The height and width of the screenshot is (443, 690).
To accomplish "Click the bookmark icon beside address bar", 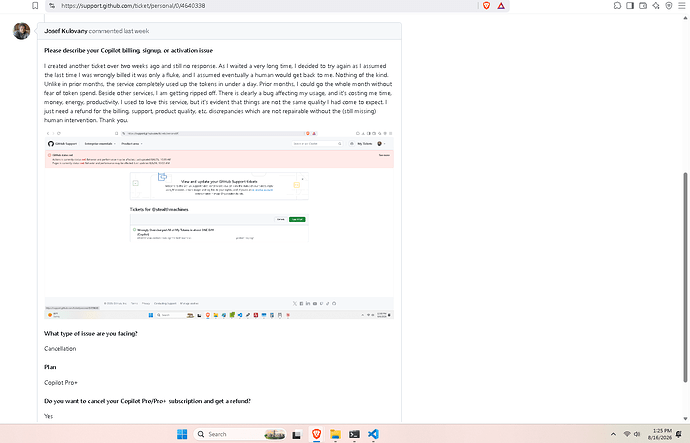I will pos(35,6).
